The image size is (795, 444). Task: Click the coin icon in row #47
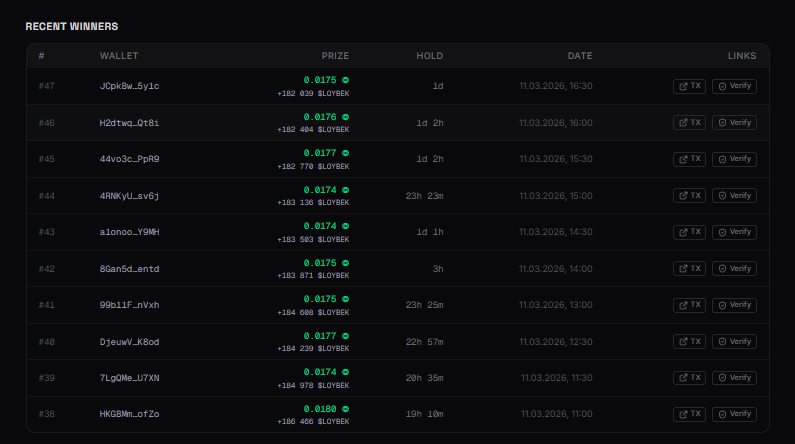click(345, 80)
